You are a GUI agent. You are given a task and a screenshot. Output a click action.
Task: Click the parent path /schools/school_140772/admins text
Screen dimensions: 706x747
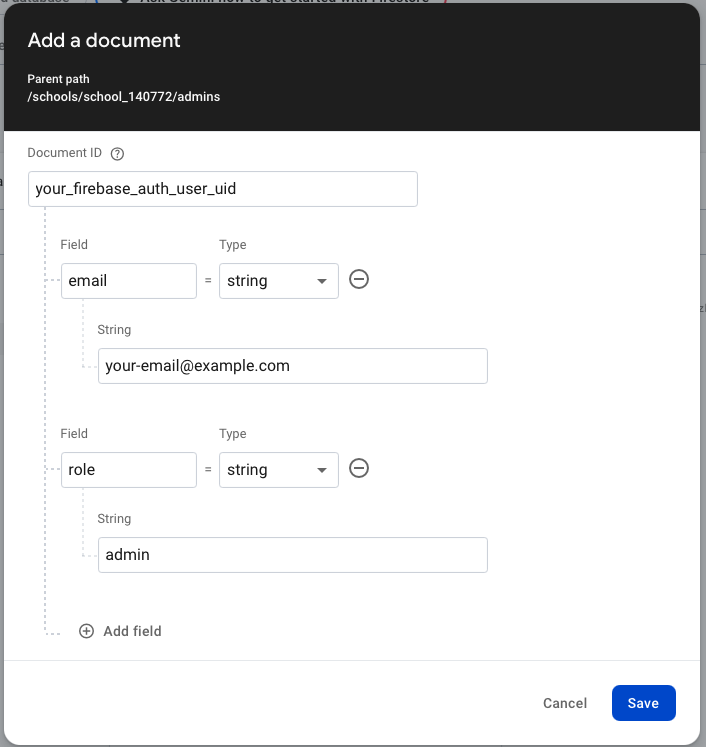[x=124, y=97]
